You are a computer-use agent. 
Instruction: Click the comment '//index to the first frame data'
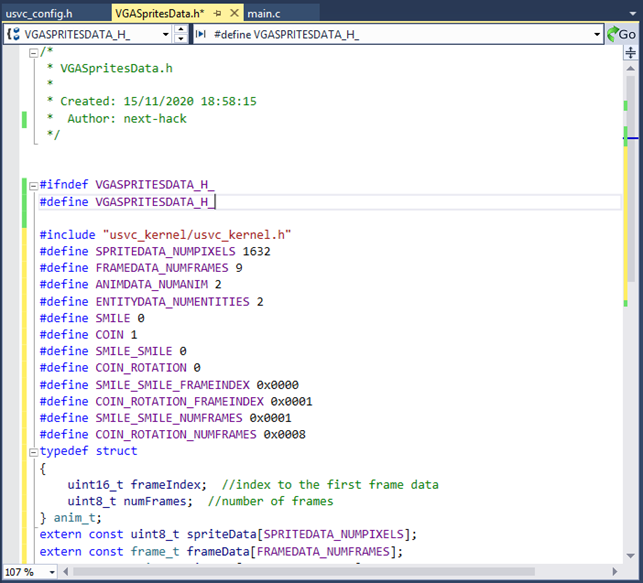330,485
